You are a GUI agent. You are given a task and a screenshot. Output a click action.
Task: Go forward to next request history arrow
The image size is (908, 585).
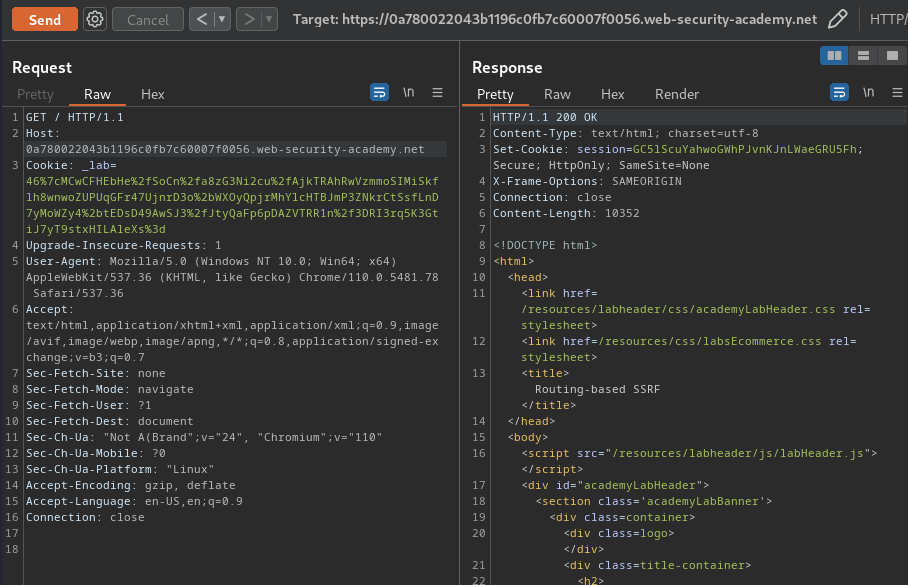(249, 19)
